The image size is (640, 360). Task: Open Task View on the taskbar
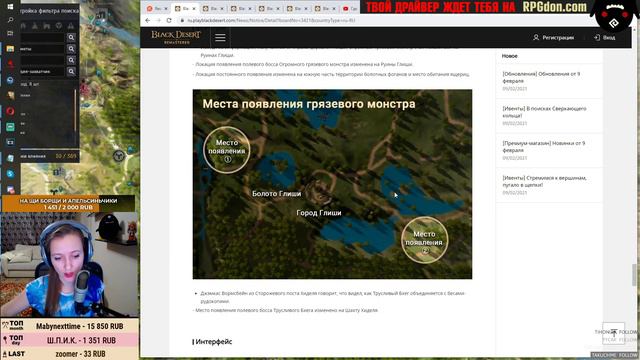point(11,33)
